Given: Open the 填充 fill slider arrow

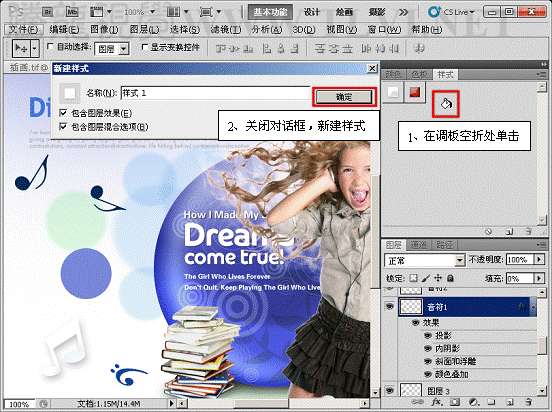Looking at the screenshot, I should coord(539,278).
